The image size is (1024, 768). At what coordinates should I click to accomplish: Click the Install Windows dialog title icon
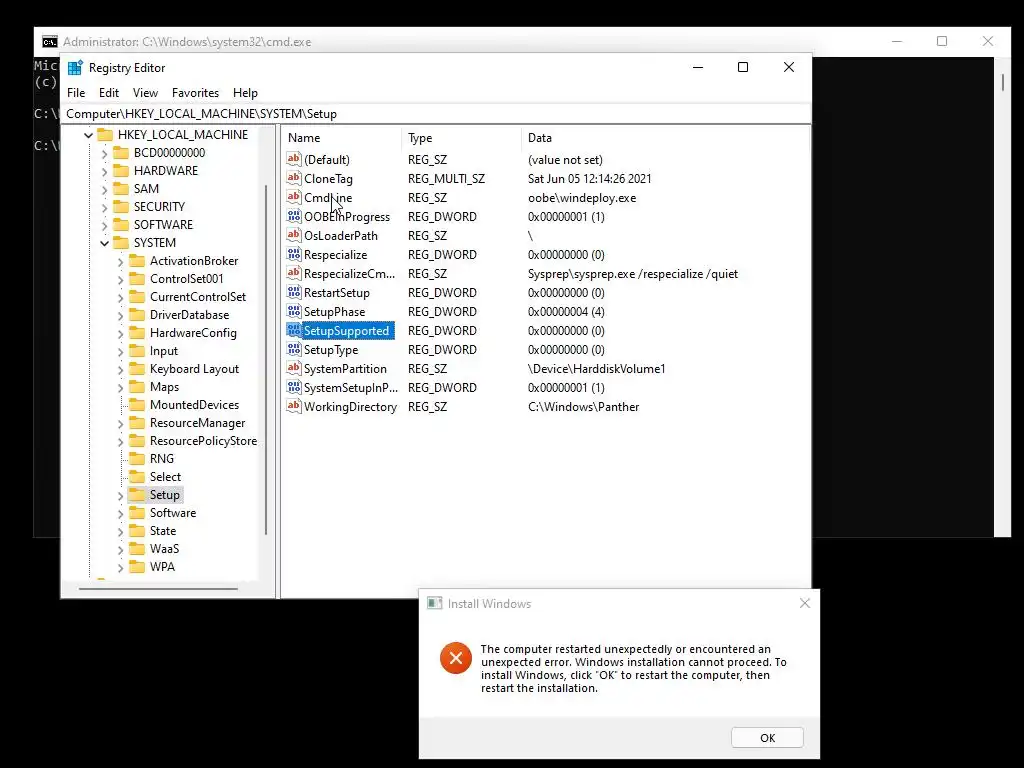(434, 603)
